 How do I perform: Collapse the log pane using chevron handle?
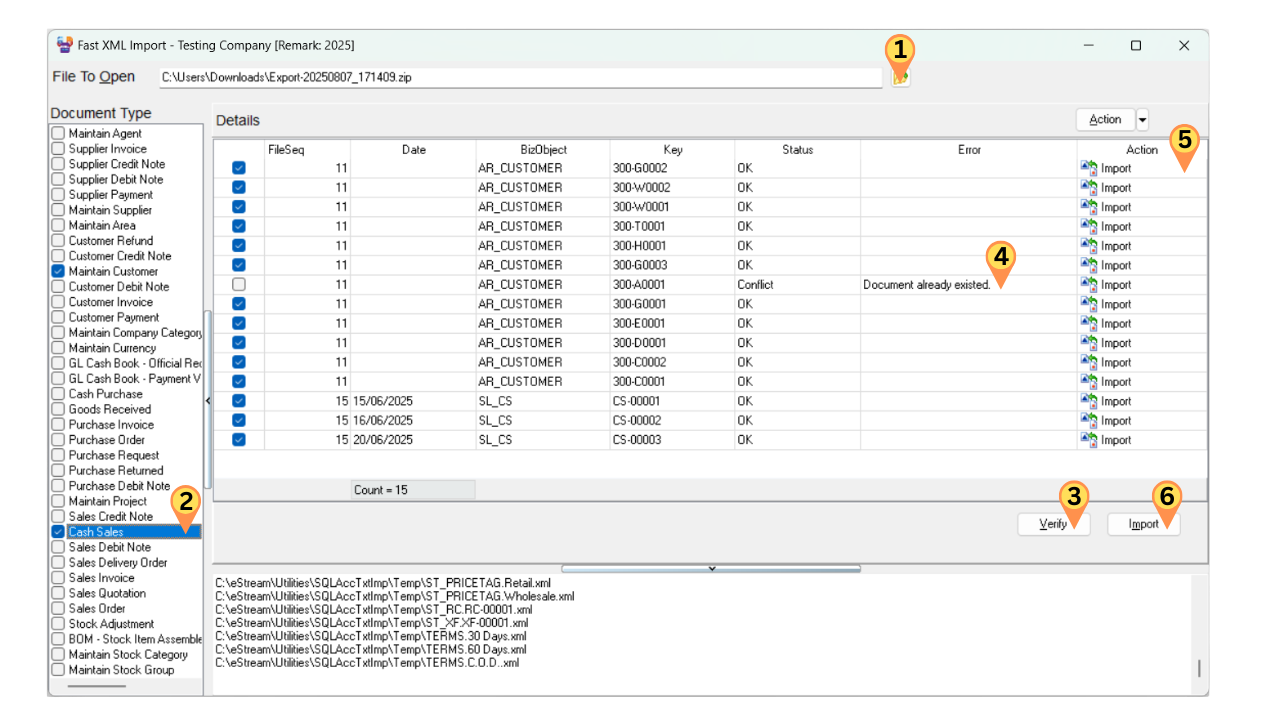click(x=711, y=568)
